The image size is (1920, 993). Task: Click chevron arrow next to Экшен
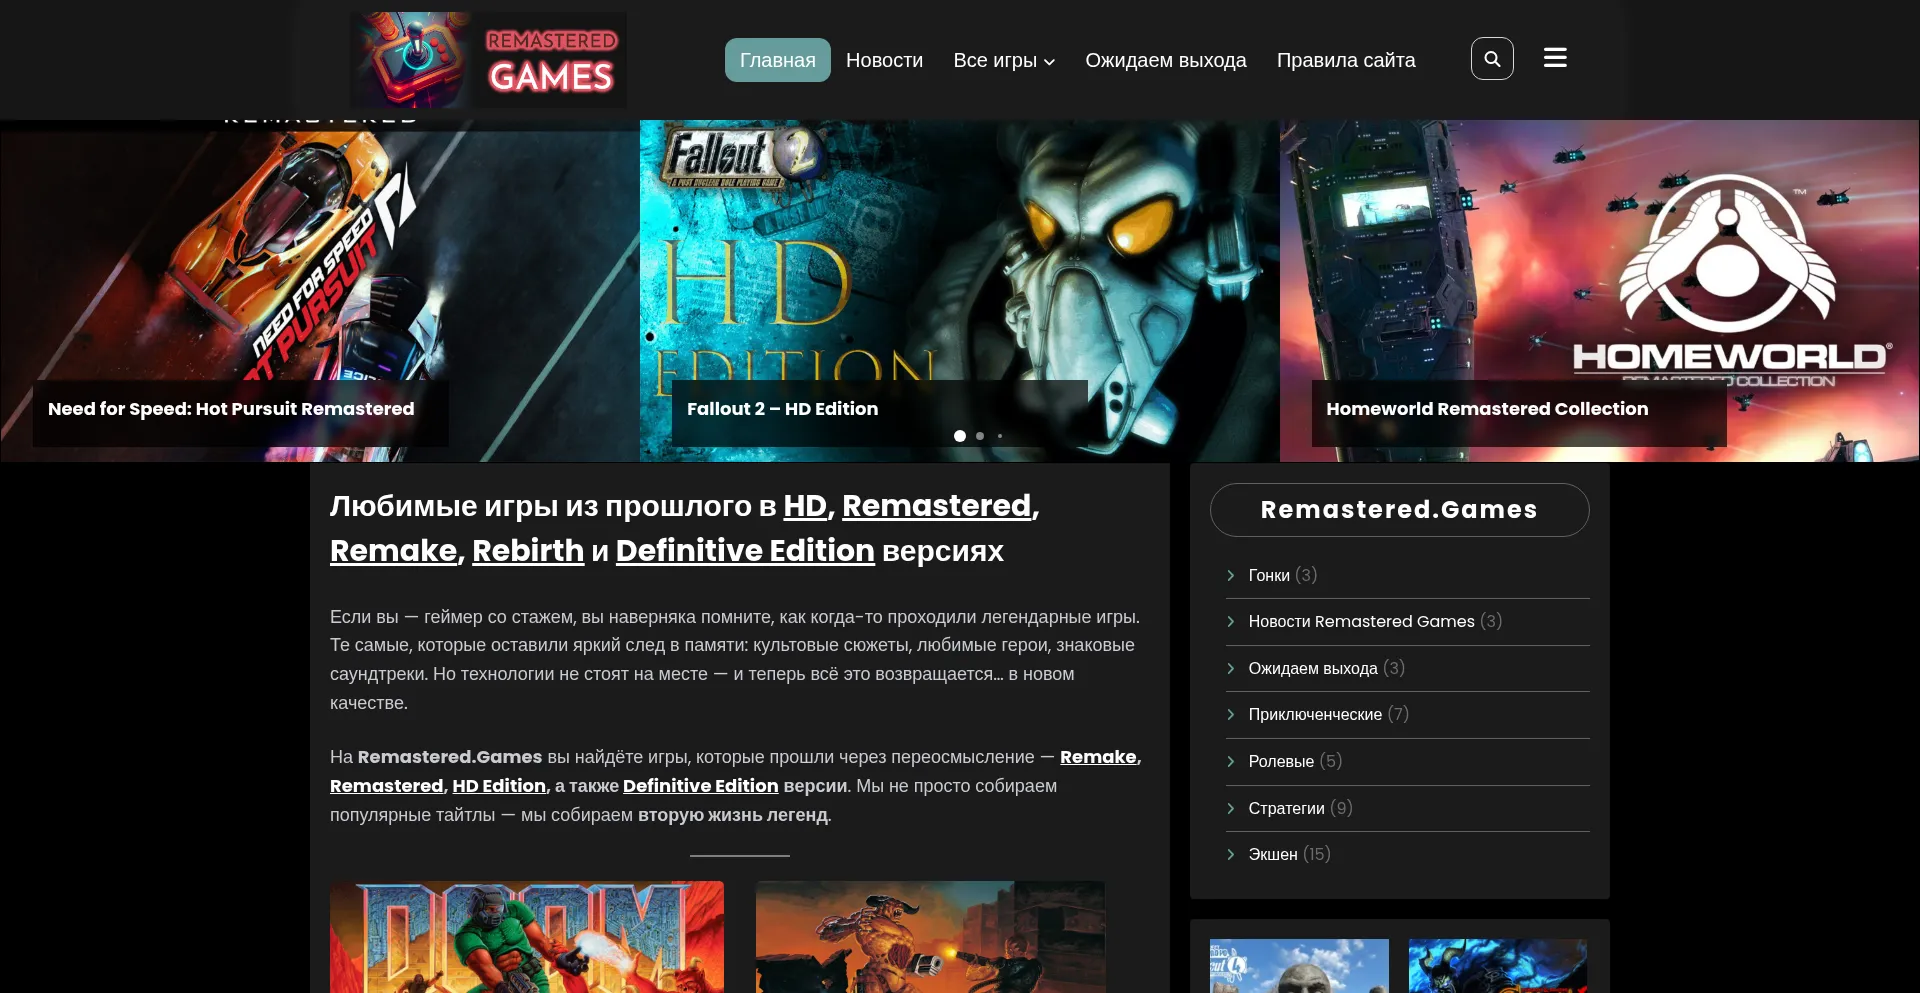pos(1231,854)
